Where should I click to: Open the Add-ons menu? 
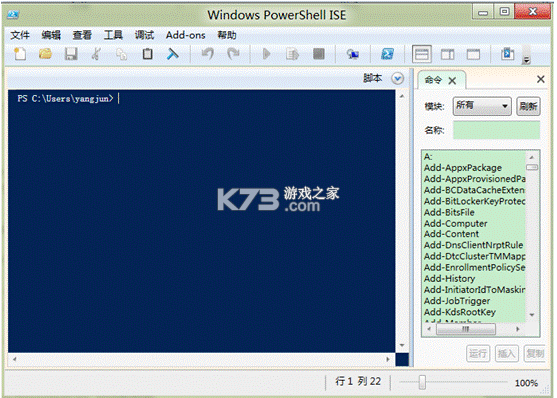pyautogui.click(x=185, y=35)
